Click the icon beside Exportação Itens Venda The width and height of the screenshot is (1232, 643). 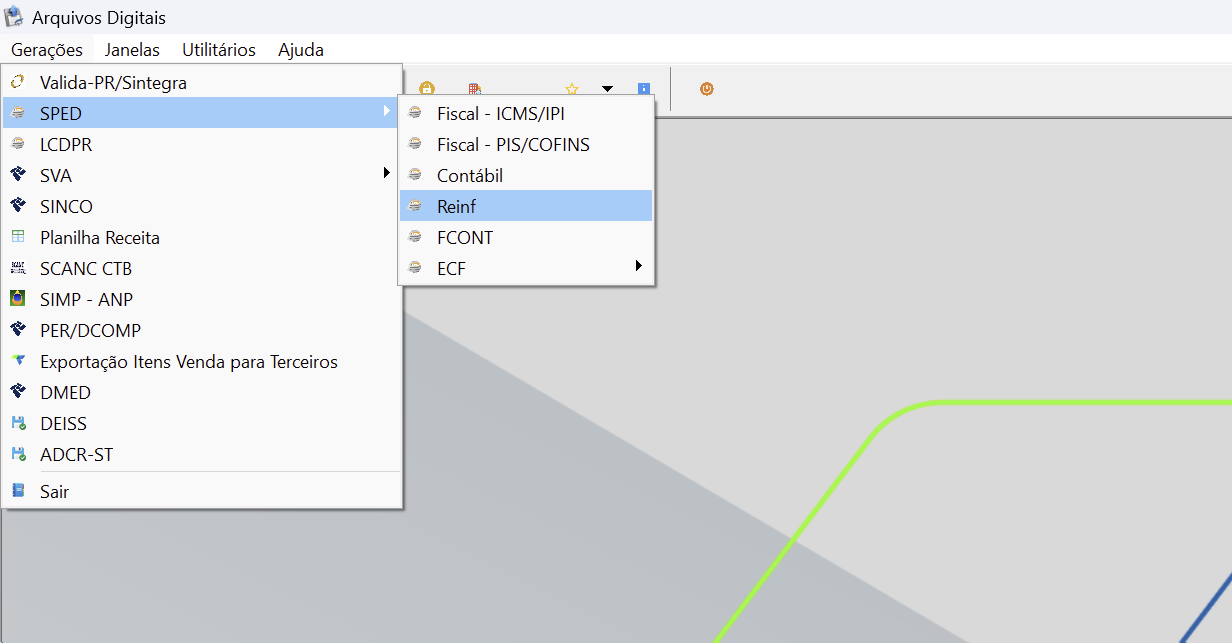pyautogui.click(x=17, y=361)
